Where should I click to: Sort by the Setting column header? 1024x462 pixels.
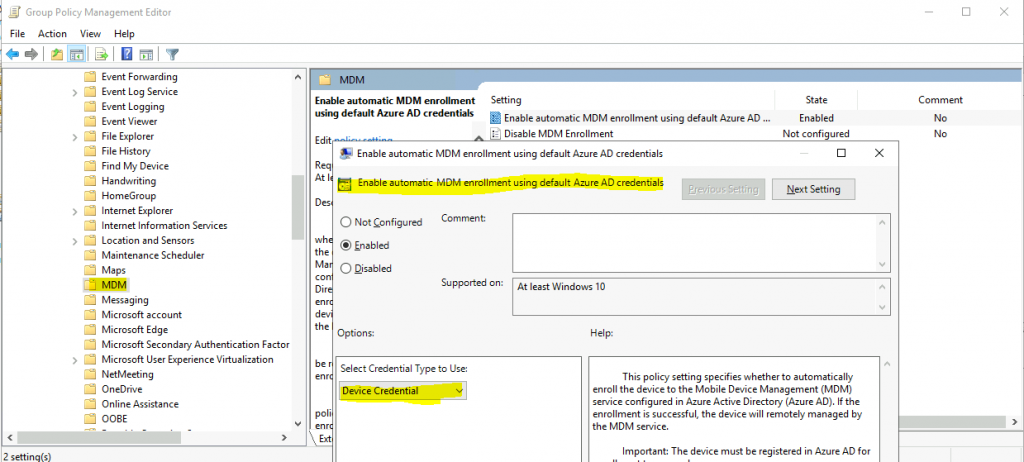506,100
